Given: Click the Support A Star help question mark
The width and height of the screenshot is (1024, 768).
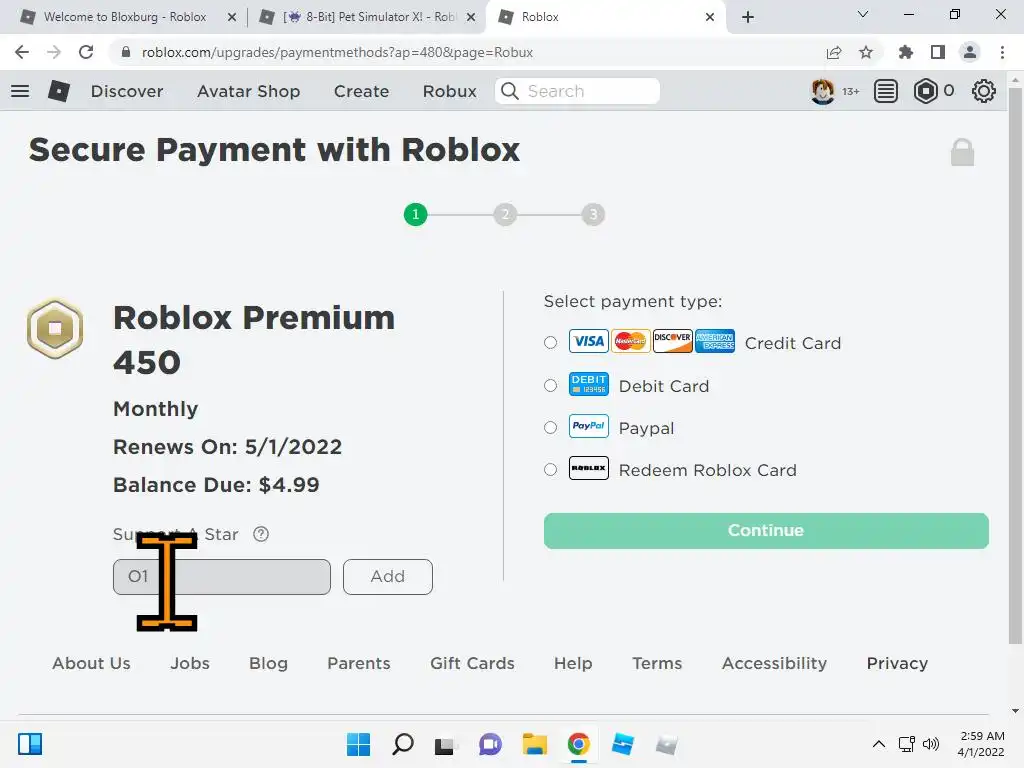Looking at the screenshot, I should coord(261,534).
